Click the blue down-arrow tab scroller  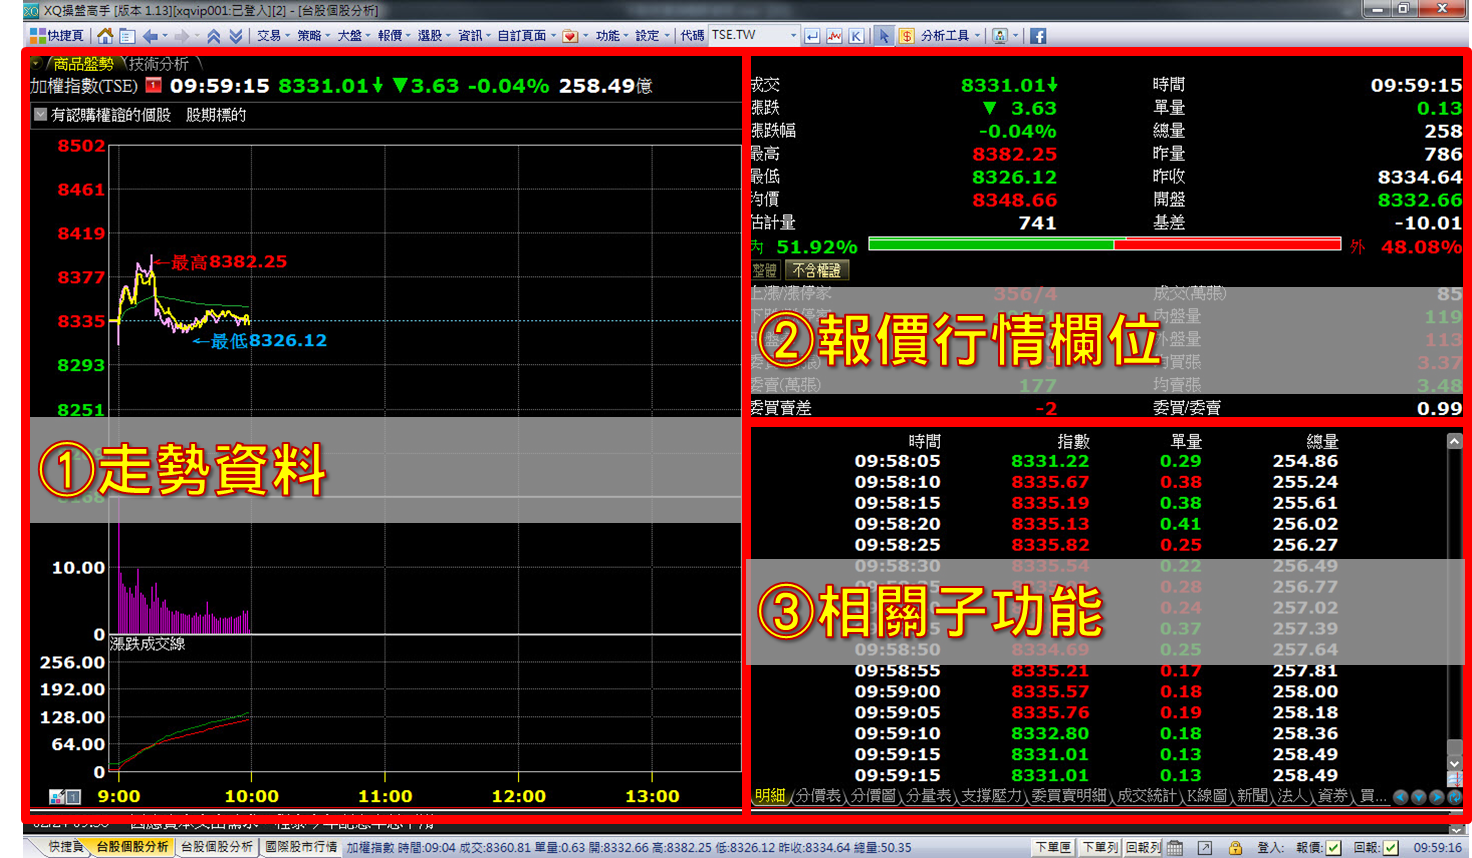(1419, 797)
